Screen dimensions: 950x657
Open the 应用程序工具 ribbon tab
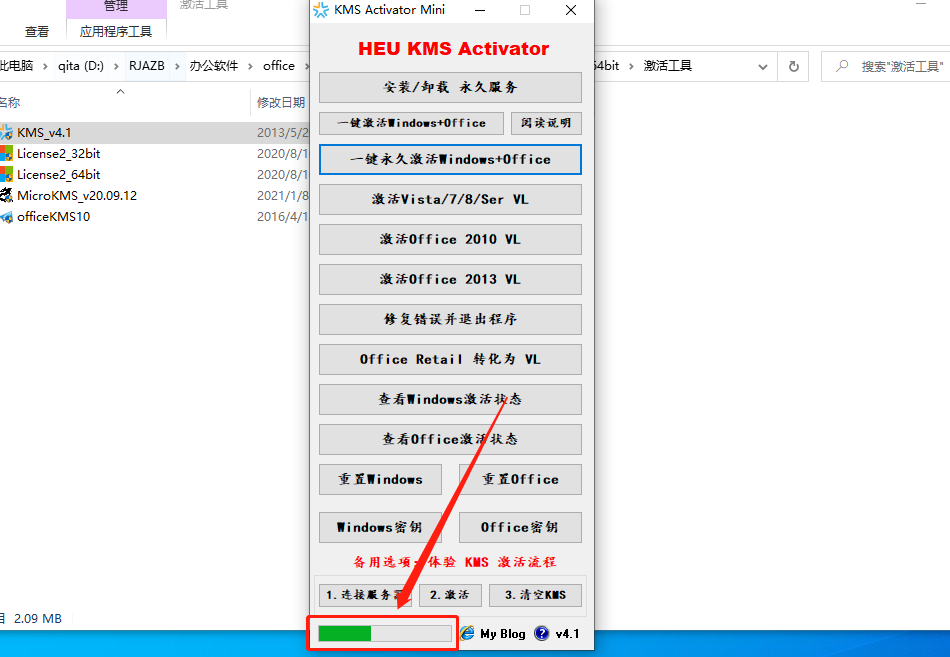(116, 32)
